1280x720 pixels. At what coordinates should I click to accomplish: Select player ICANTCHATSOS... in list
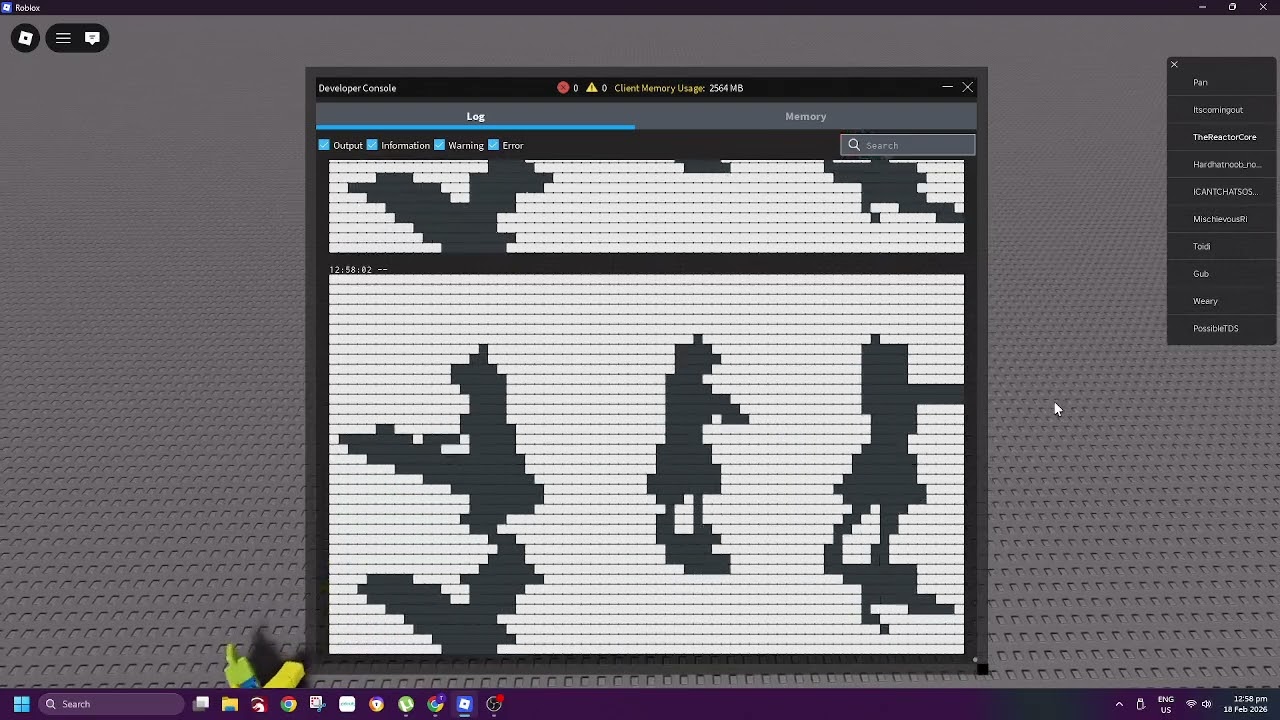[1222, 192]
